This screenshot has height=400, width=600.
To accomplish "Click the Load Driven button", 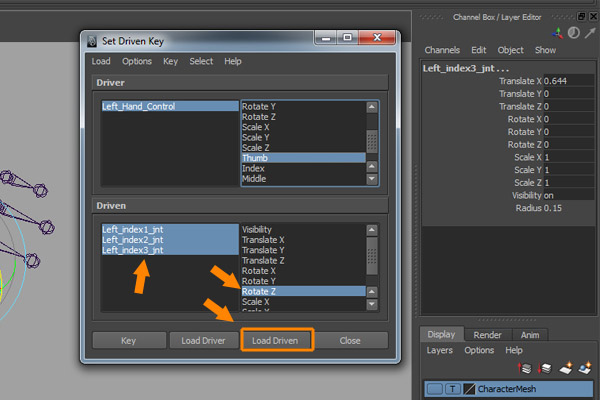I will point(277,340).
